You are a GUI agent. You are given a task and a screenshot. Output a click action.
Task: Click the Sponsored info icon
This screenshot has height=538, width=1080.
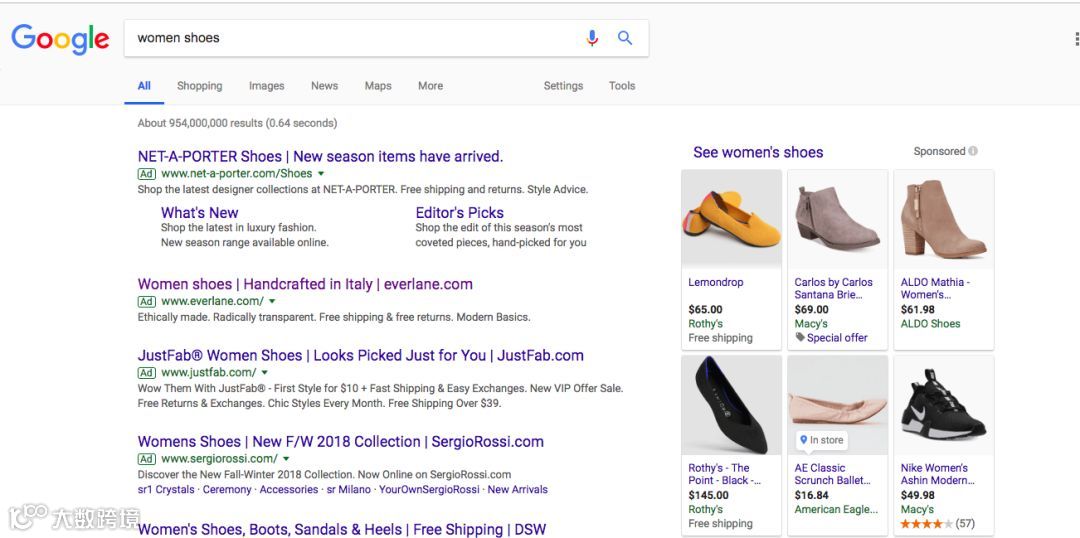(973, 151)
